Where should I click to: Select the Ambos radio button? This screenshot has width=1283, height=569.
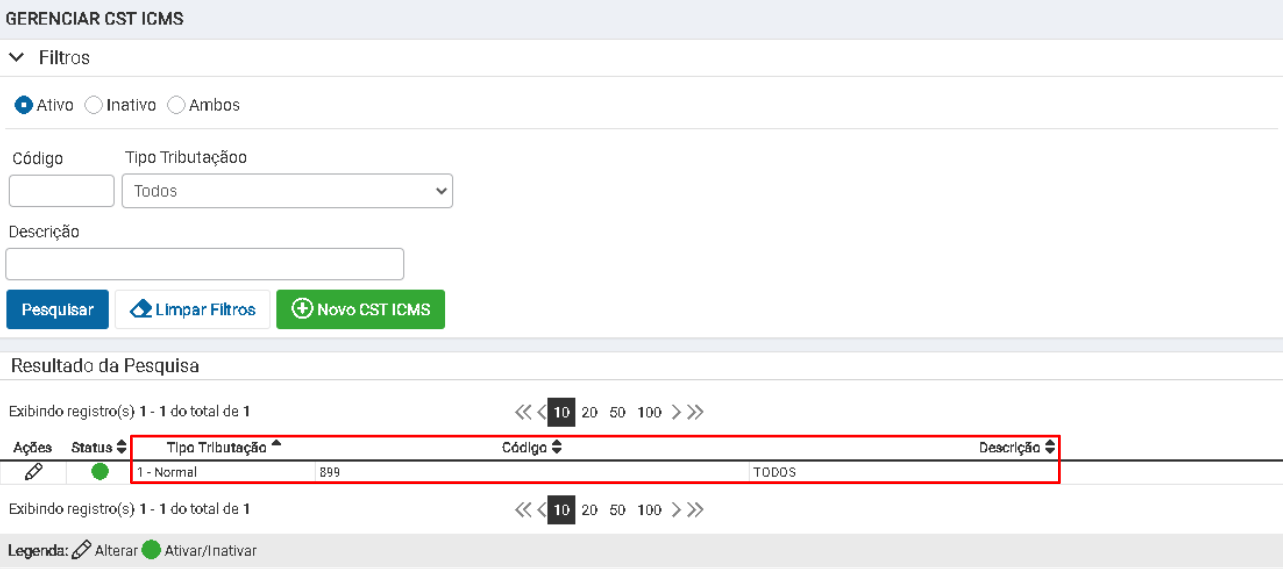click(x=176, y=105)
